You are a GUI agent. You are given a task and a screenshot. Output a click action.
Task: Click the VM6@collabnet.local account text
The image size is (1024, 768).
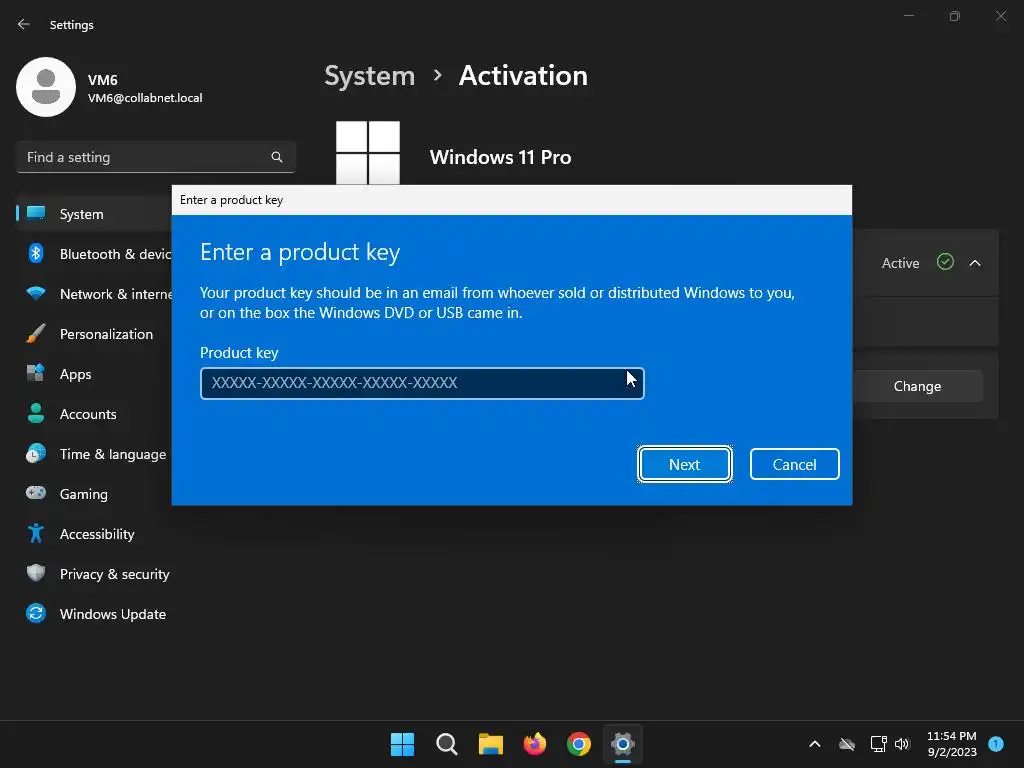pyautogui.click(x=145, y=98)
